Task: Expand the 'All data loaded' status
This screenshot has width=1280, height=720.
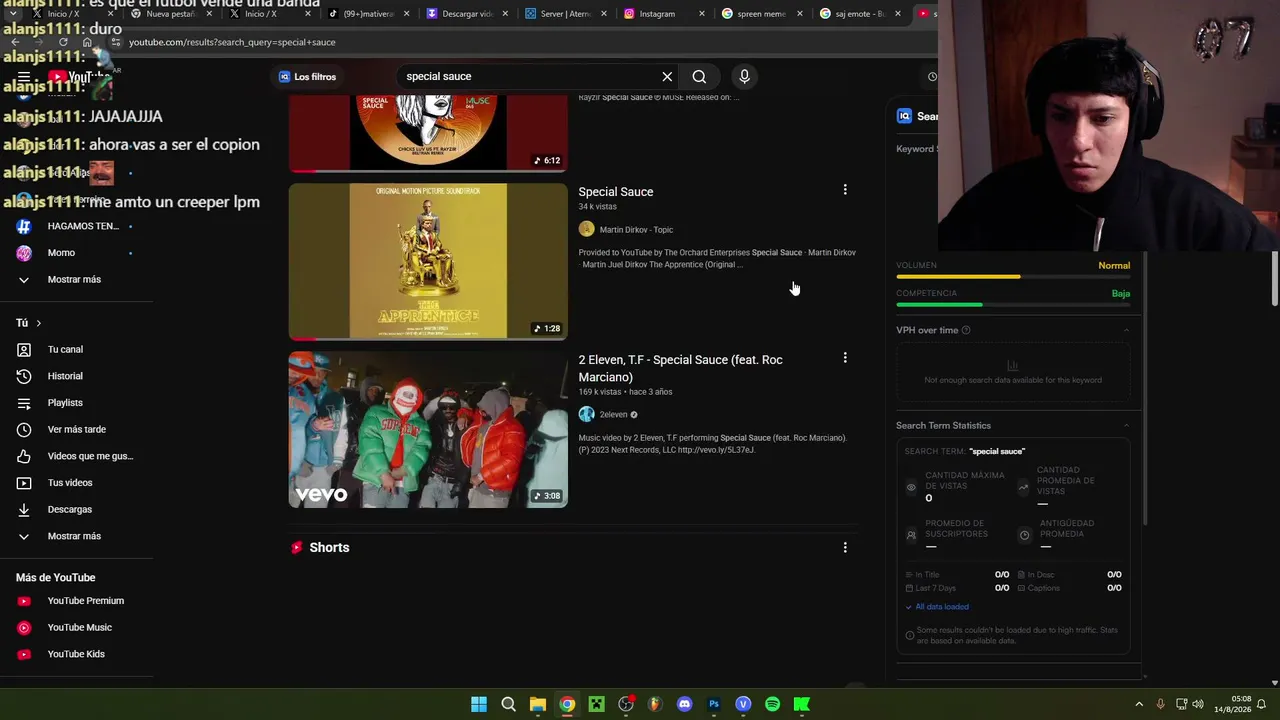Action: point(937,607)
